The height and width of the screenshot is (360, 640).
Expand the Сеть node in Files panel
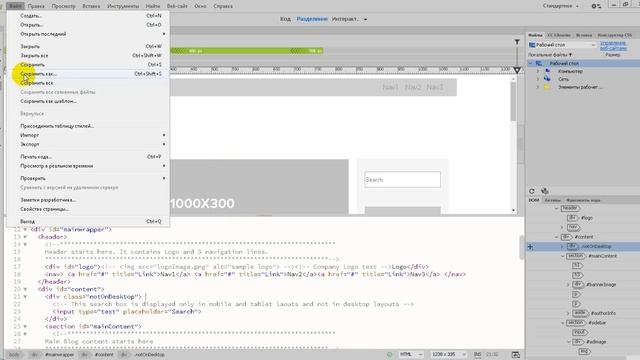[538, 79]
